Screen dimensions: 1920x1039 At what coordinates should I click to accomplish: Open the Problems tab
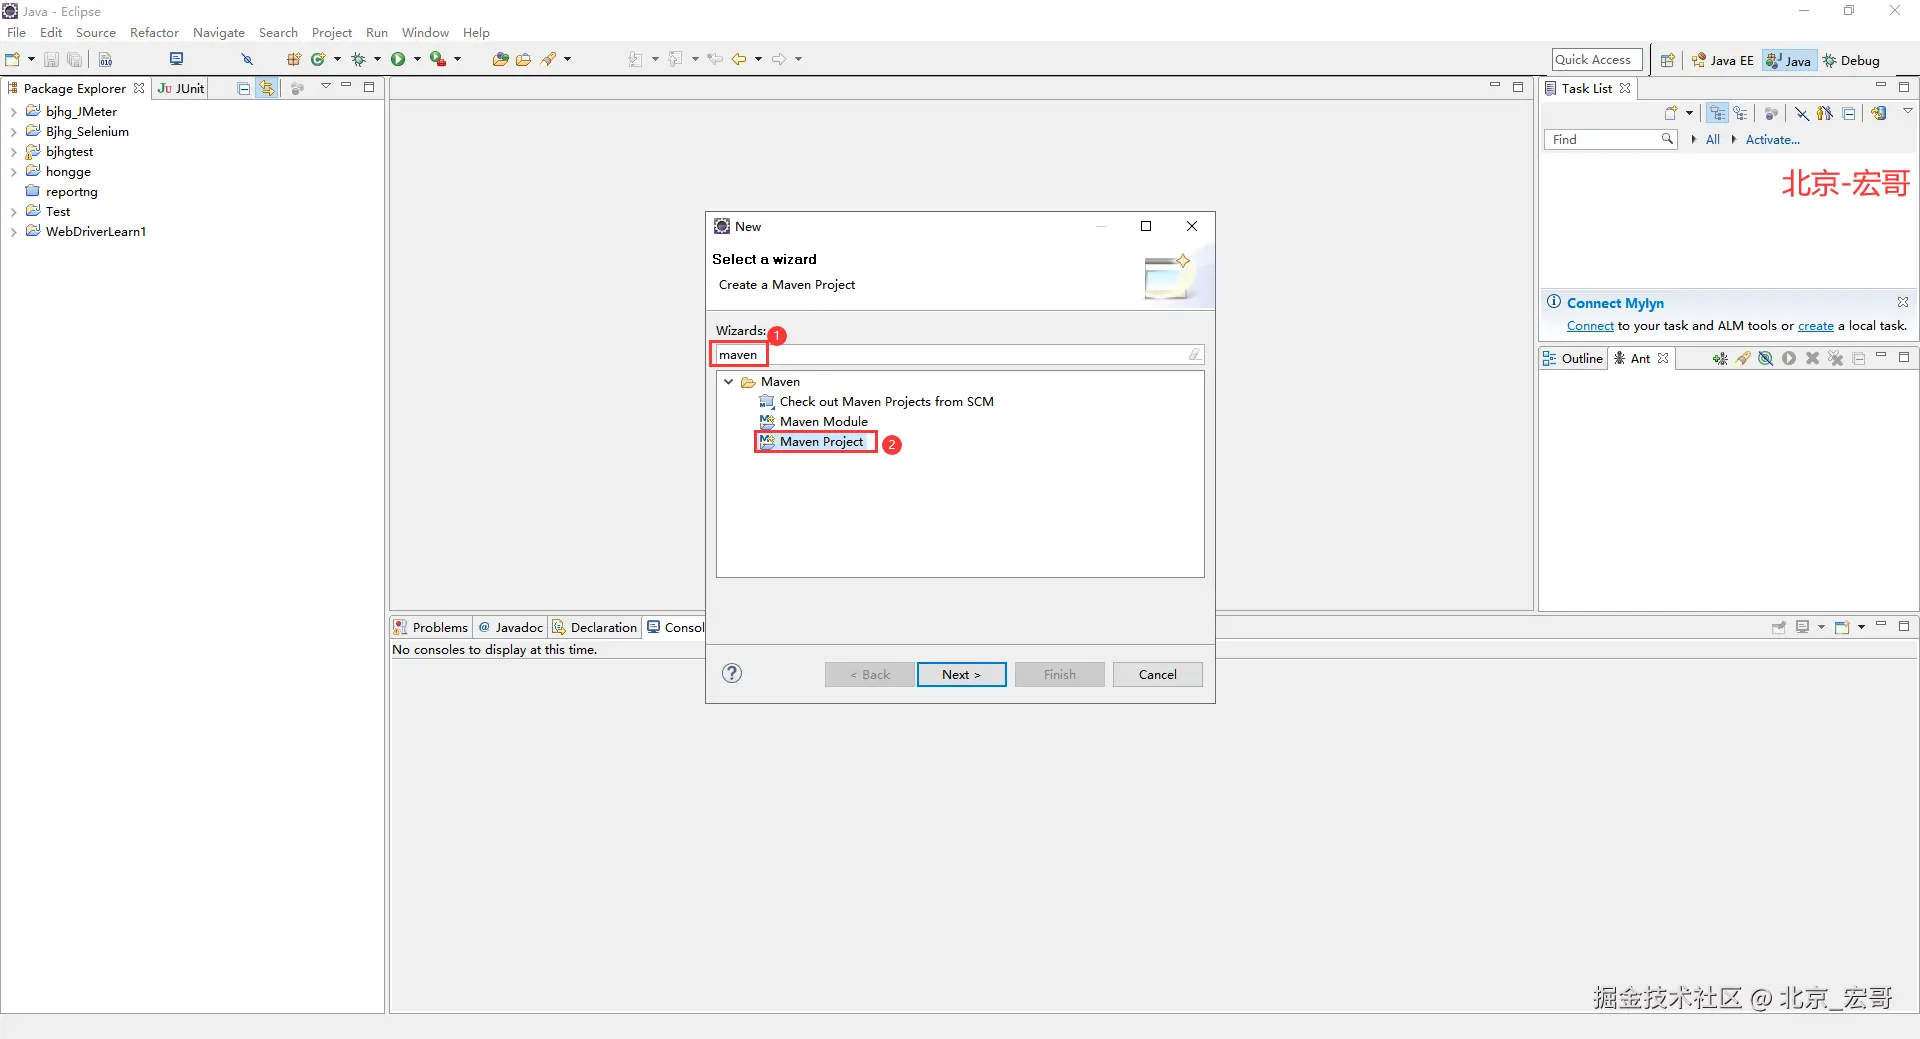[x=431, y=627]
